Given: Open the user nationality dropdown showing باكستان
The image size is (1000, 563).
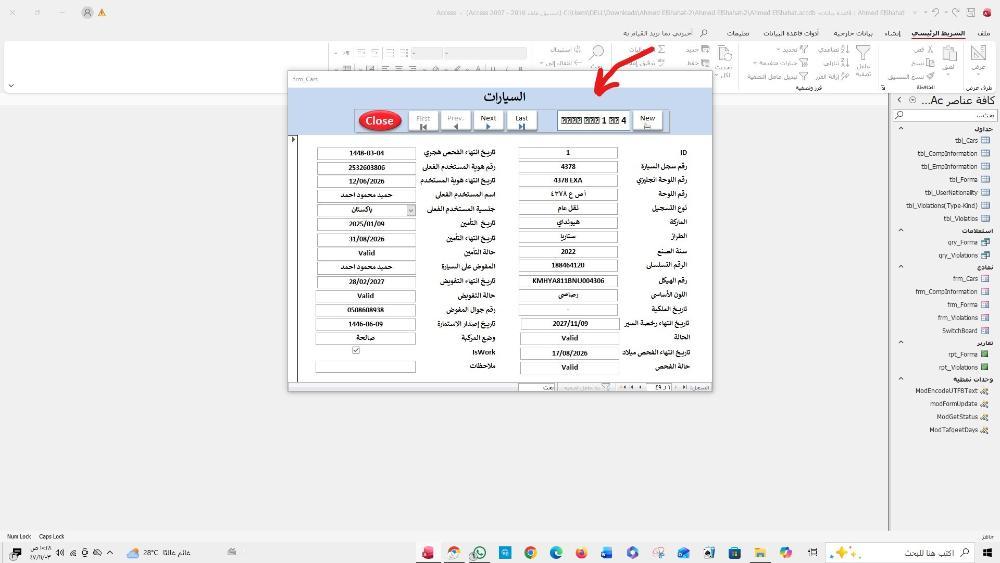Looking at the screenshot, I should coord(410,210).
